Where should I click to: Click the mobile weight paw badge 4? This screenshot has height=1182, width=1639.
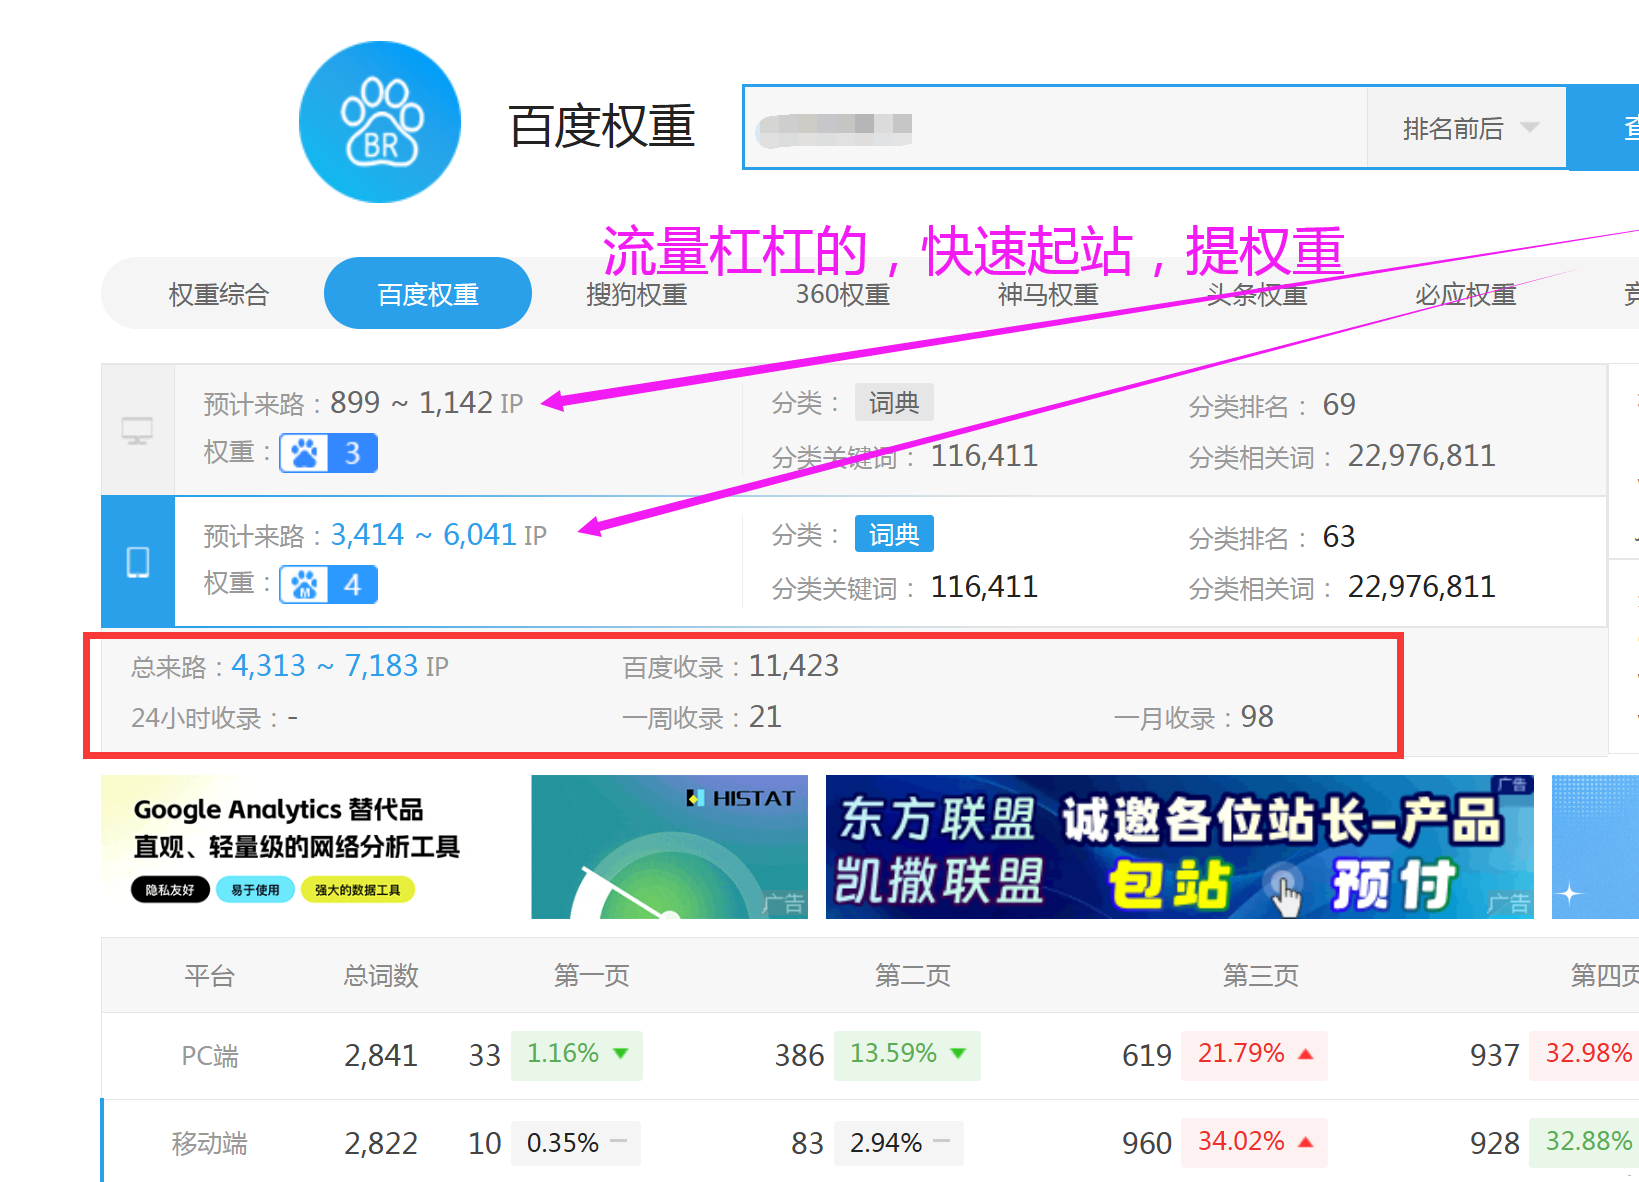(328, 585)
